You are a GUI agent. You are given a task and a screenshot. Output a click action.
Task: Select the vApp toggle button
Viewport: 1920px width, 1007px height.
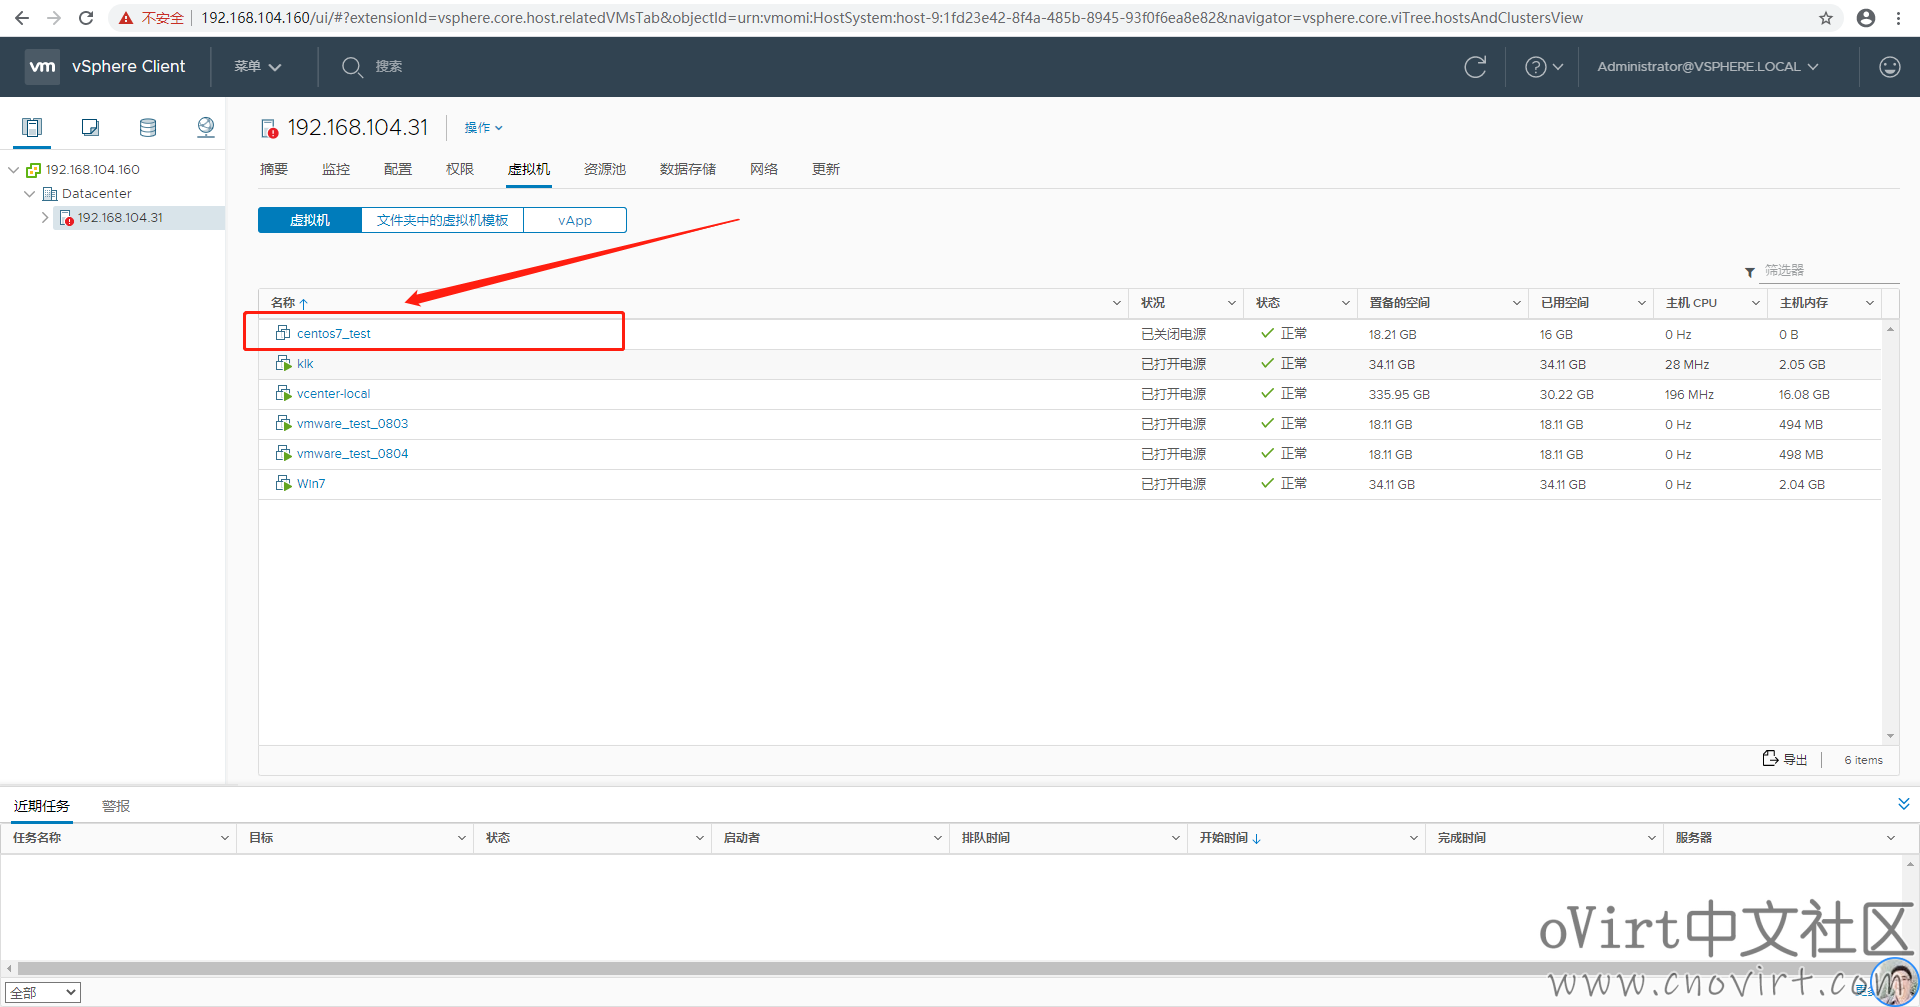(575, 220)
